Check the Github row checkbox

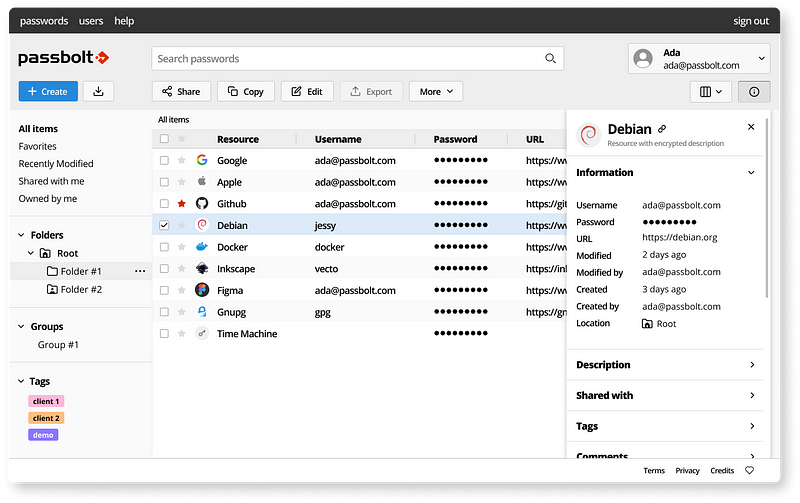(164, 204)
